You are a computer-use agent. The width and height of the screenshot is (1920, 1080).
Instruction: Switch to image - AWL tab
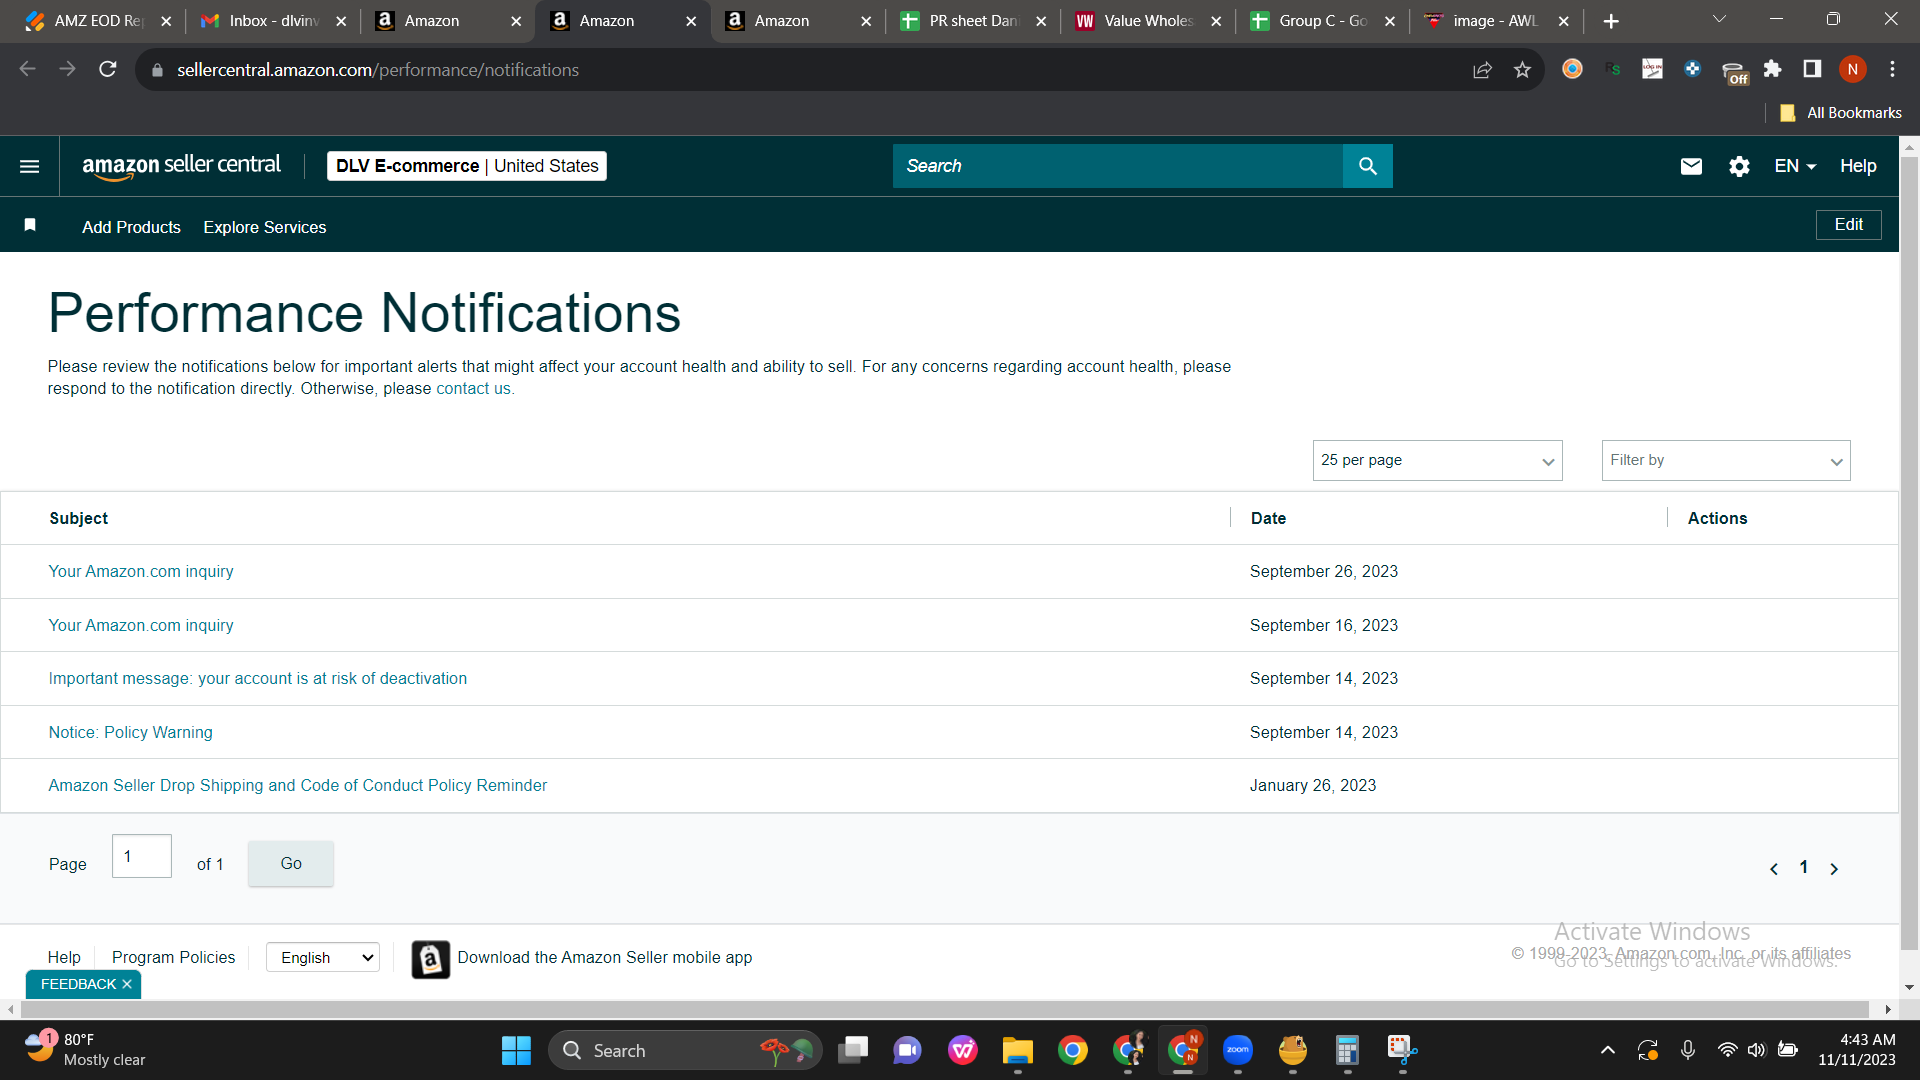[x=1498, y=21]
